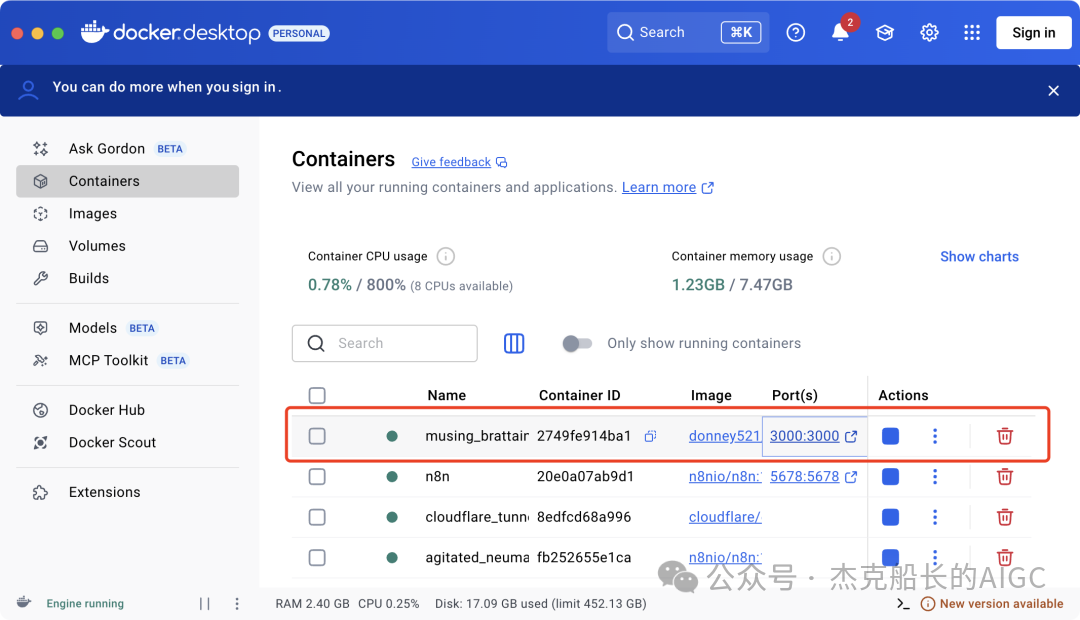Click the feedback speech bubble icon

pyautogui.click(x=501, y=163)
